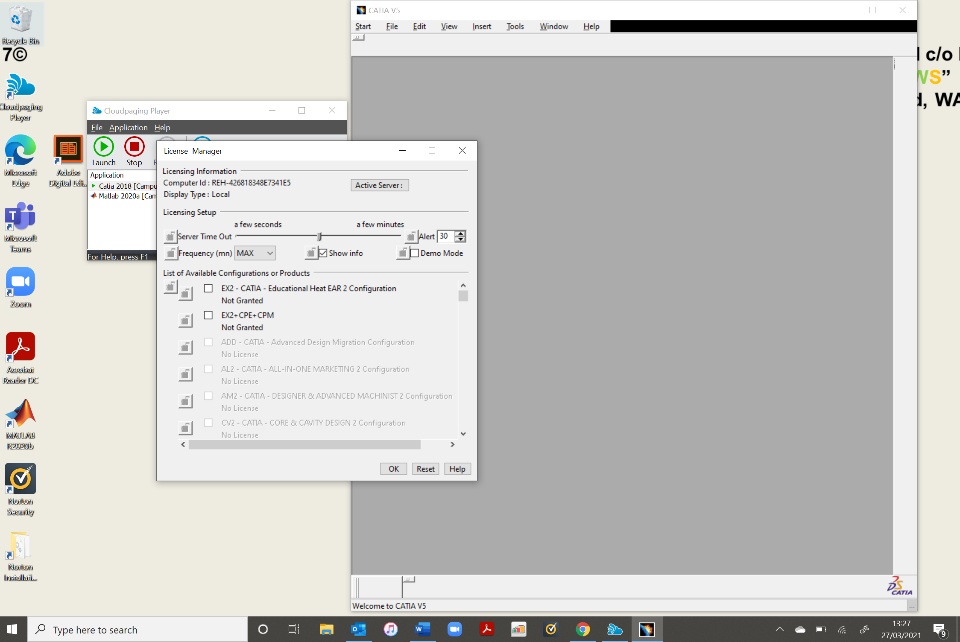Open the Zoom desktop shortcut
Viewport: 960px width, 642px height.
point(20,288)
